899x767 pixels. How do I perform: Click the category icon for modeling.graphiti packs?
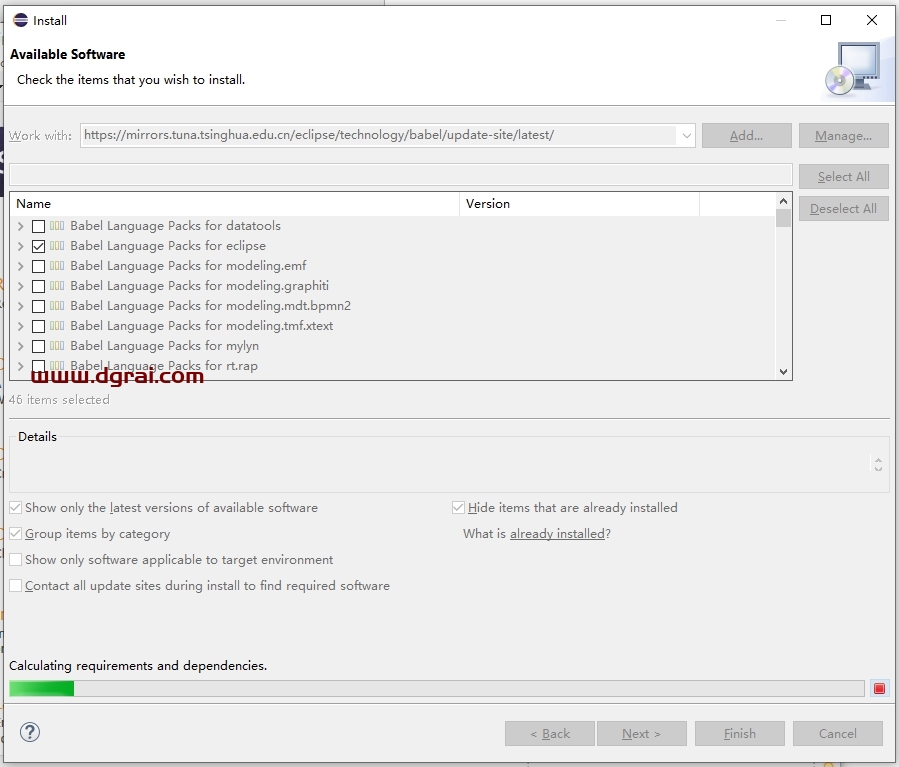57,285
